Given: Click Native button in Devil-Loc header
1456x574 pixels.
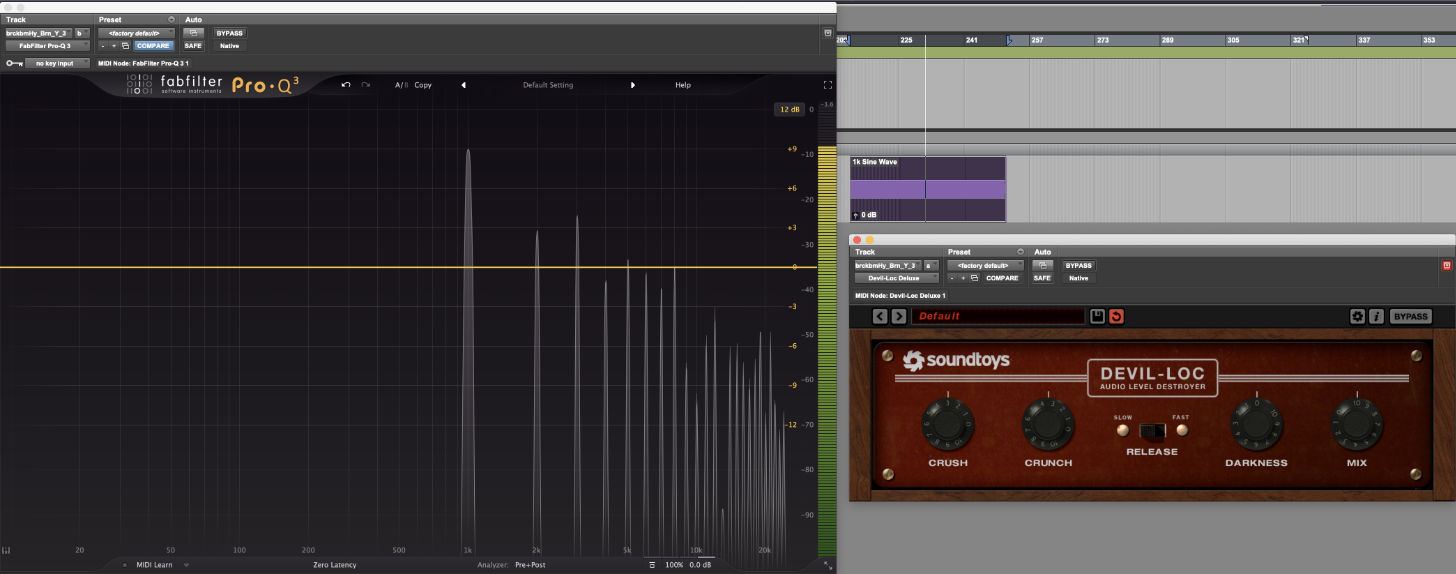Looking at the screenshot, I should pyautogui.click(x=1079, y=278).
